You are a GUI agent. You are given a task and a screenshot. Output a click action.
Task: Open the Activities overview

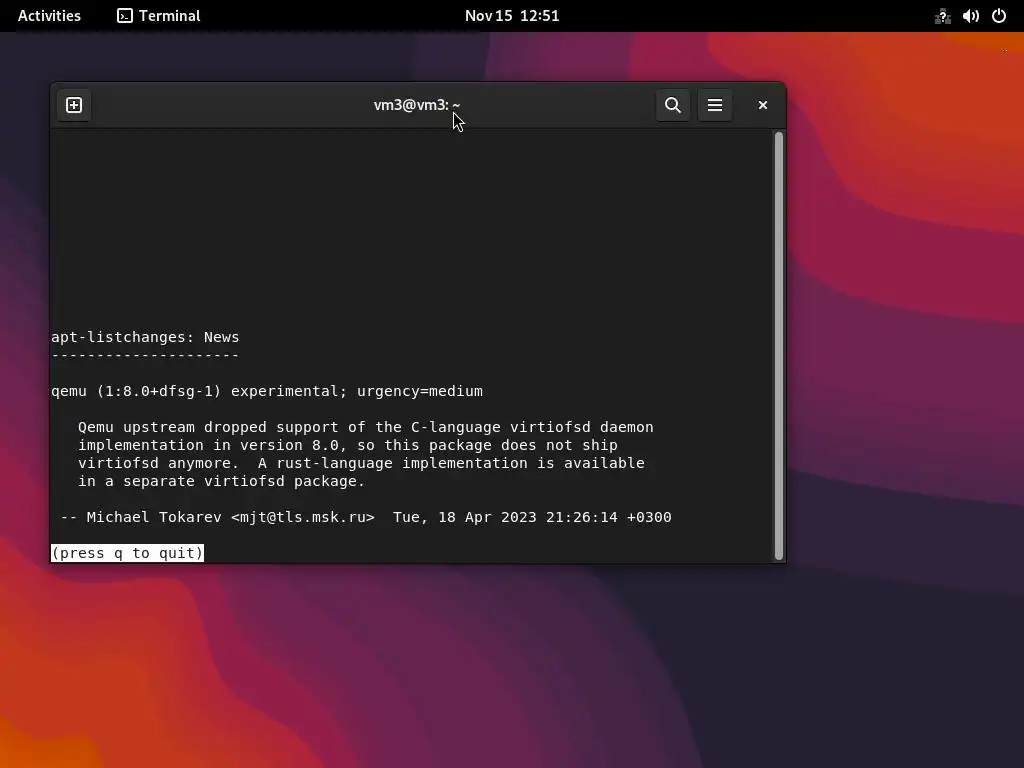pyautogui.click(x=49, y=16)
